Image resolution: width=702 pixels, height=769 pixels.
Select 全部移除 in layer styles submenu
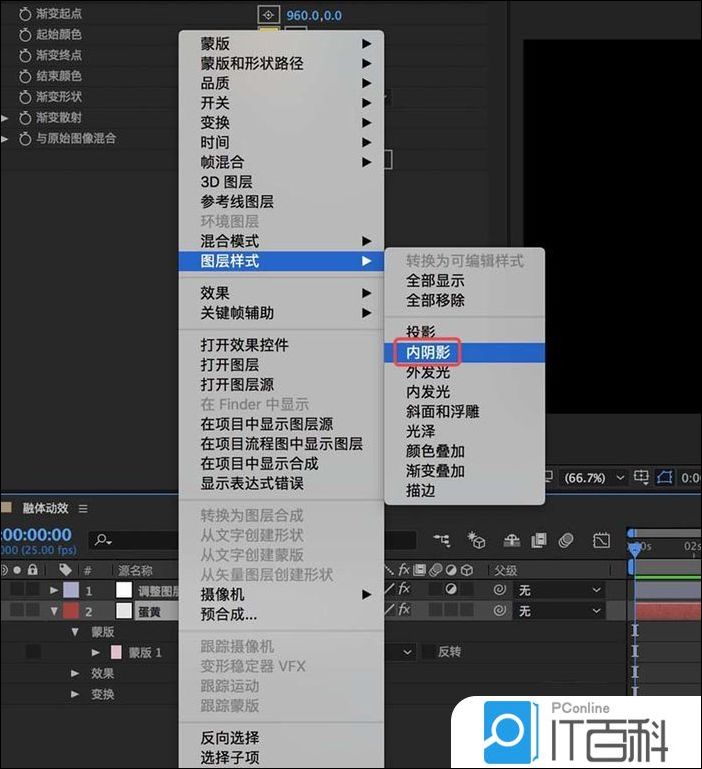[x=464, y=300]
